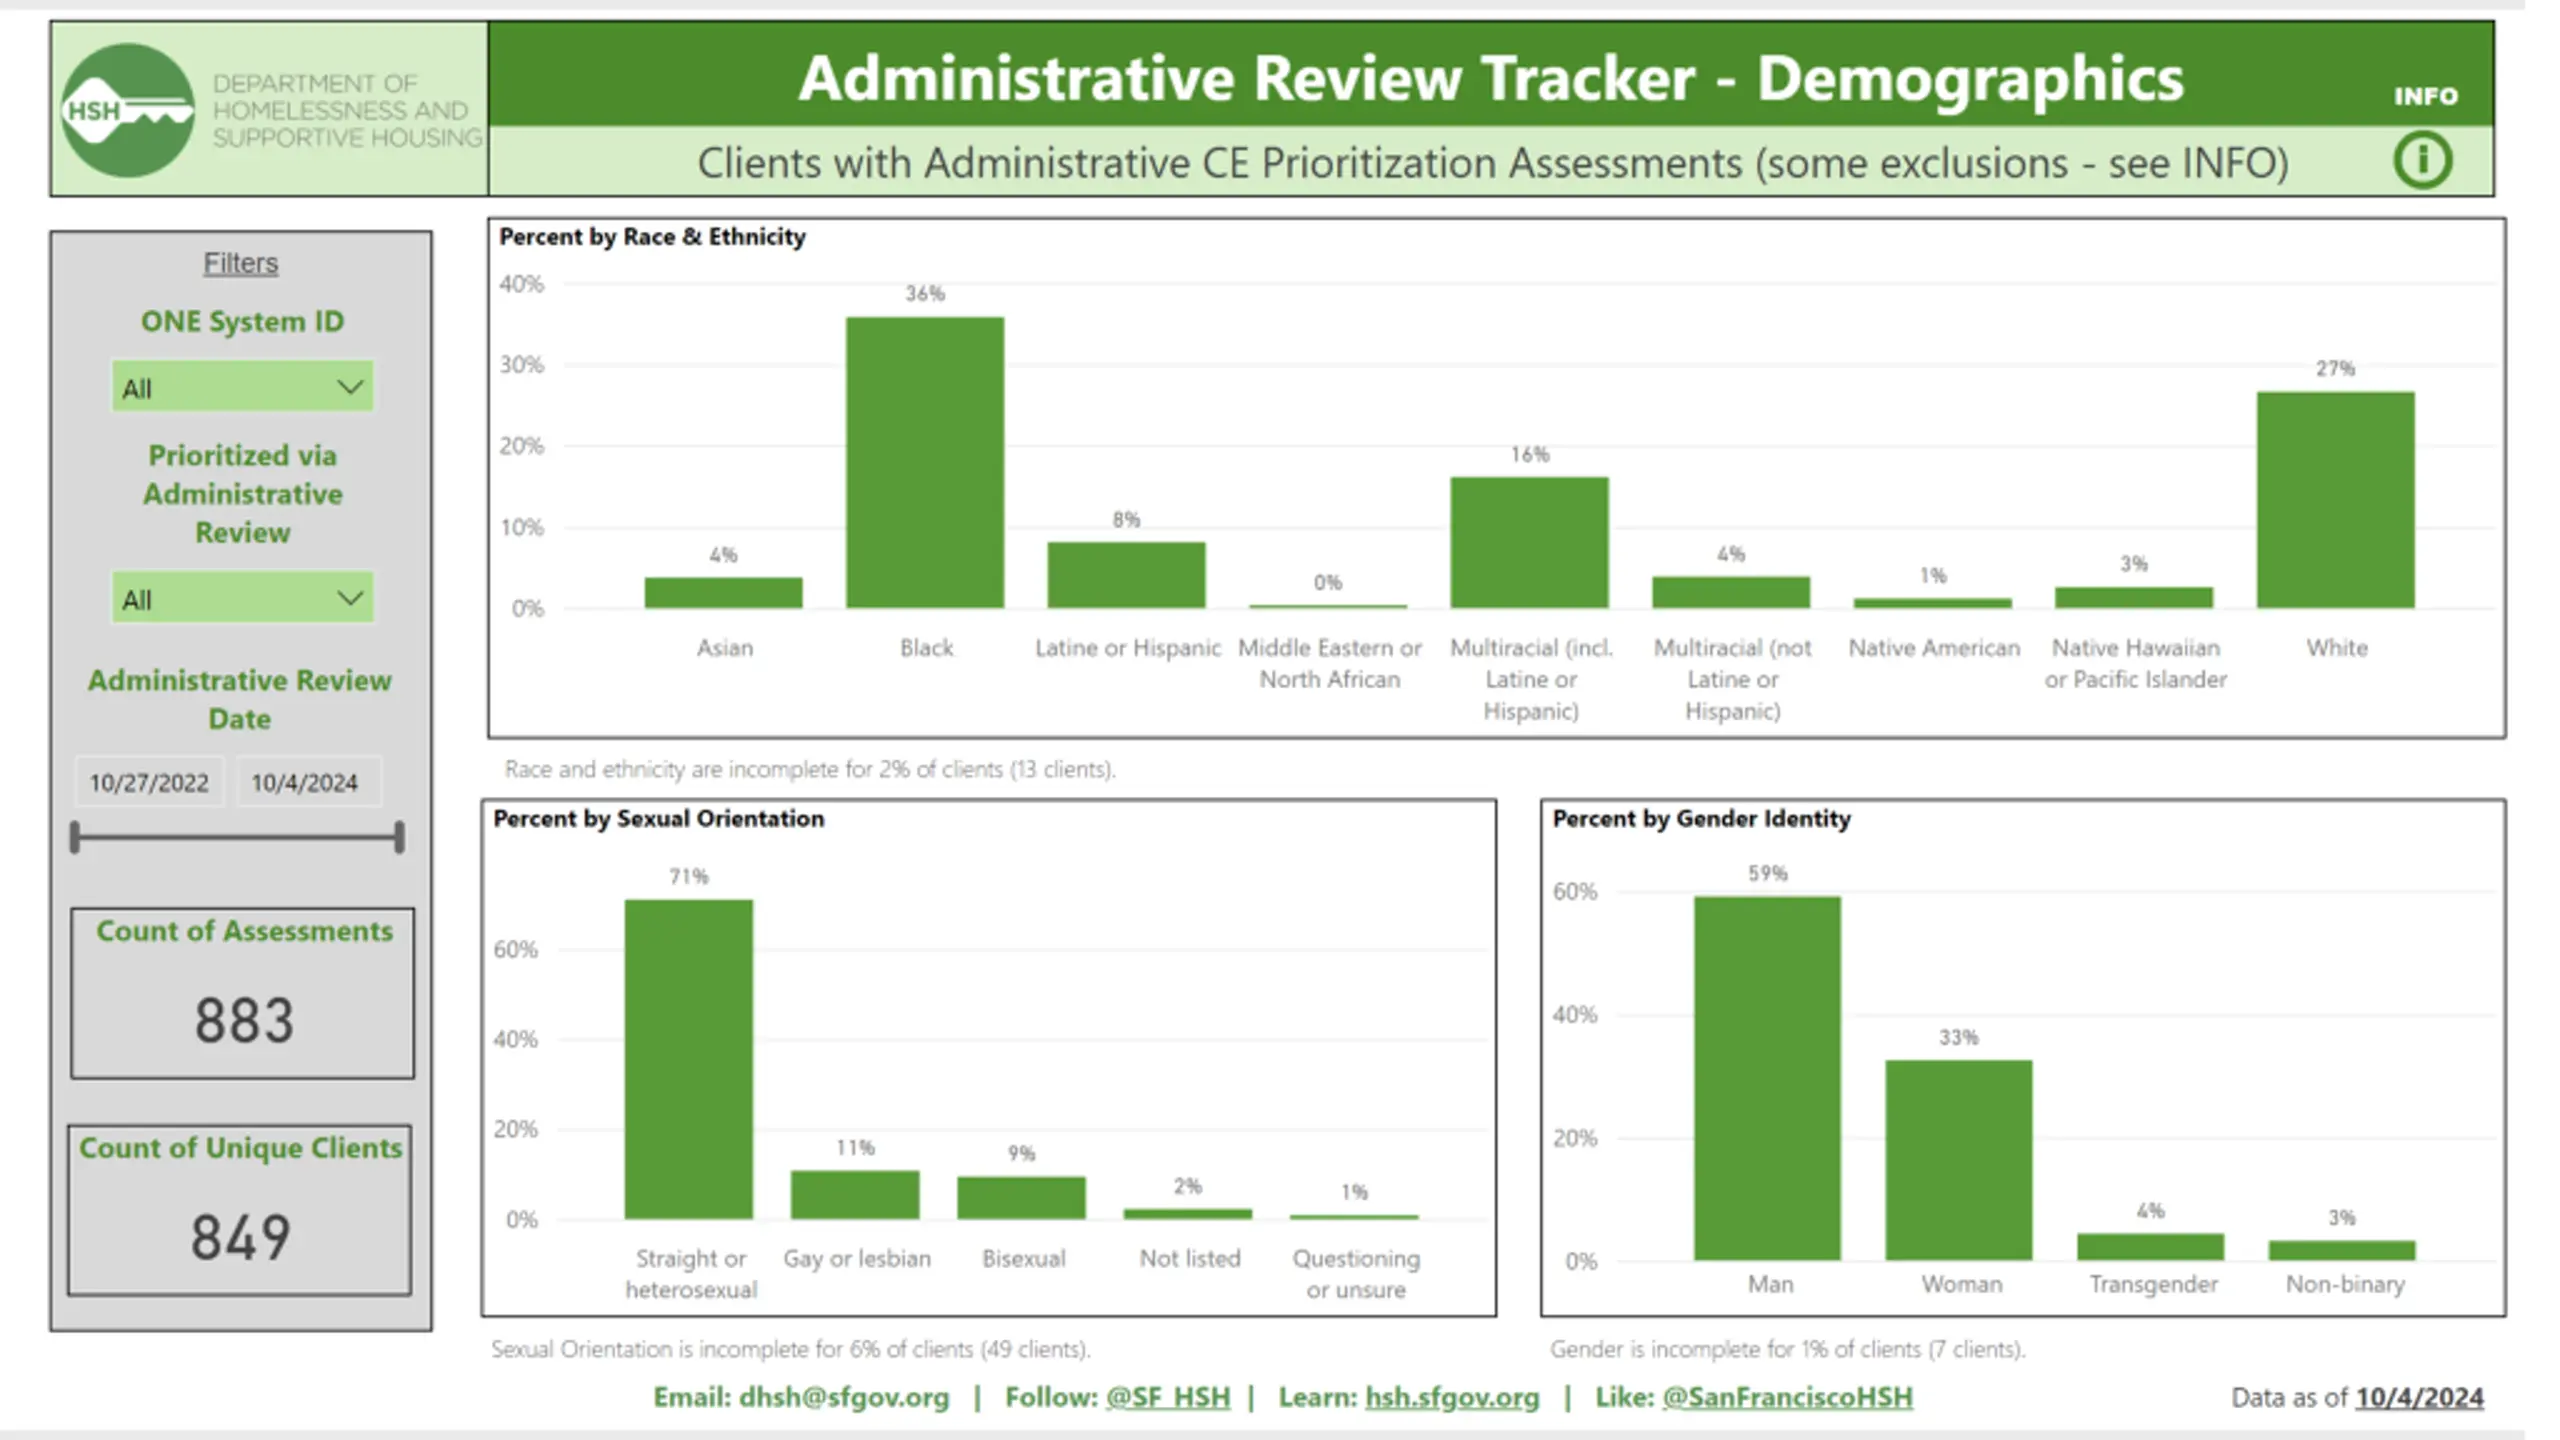Screen dimensions: 2560x1440
Task: Click the INFO label in header
Action: tap(2425, 96)
